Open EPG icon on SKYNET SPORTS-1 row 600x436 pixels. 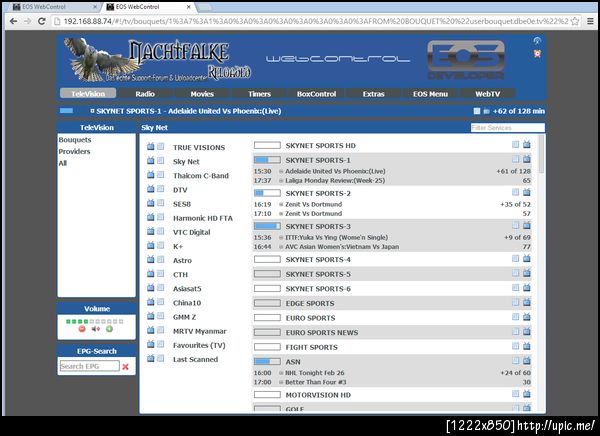[516, 159]
